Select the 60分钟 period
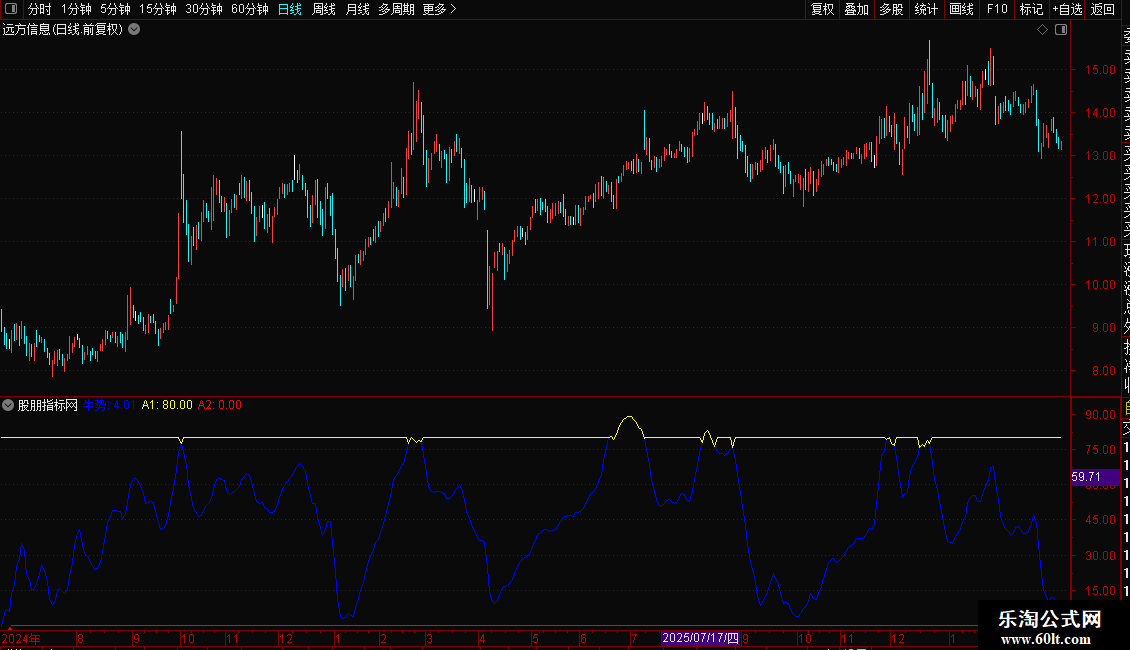The image size is (1130, 650). (250, 9)
